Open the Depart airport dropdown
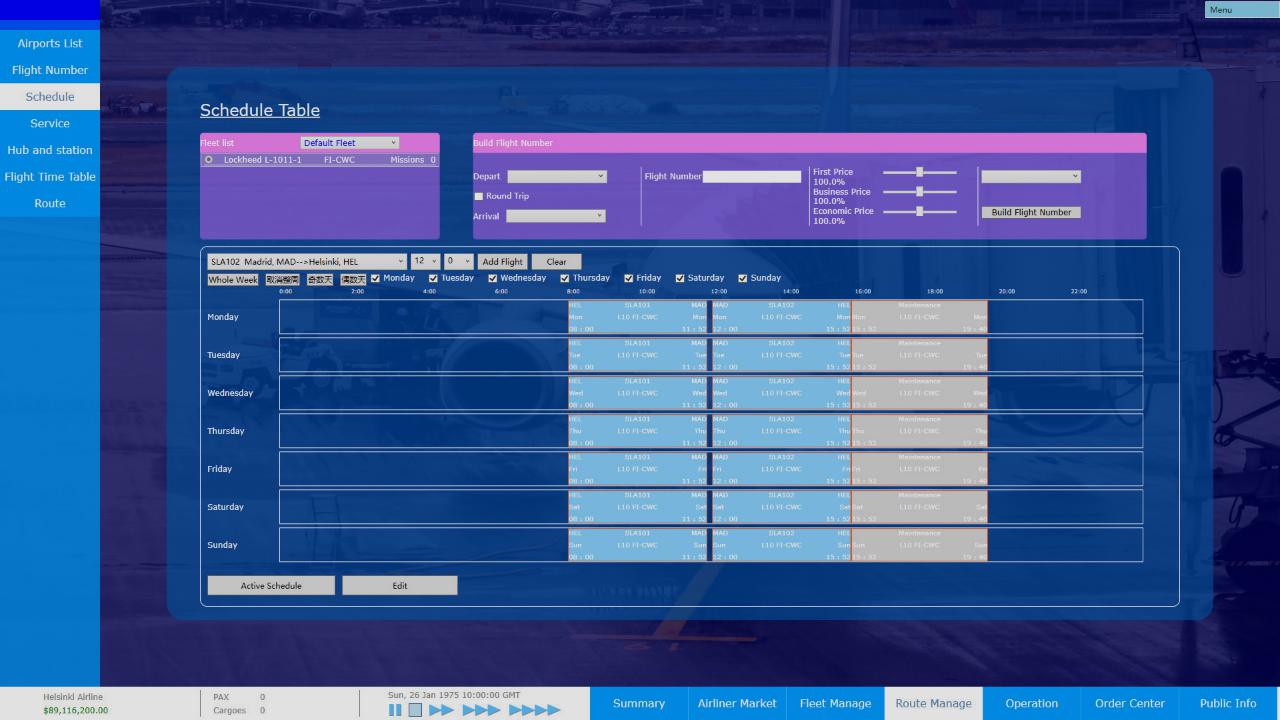Viewport: 1280px width, 720px height. pyautogui.click(x=557, y=176)
